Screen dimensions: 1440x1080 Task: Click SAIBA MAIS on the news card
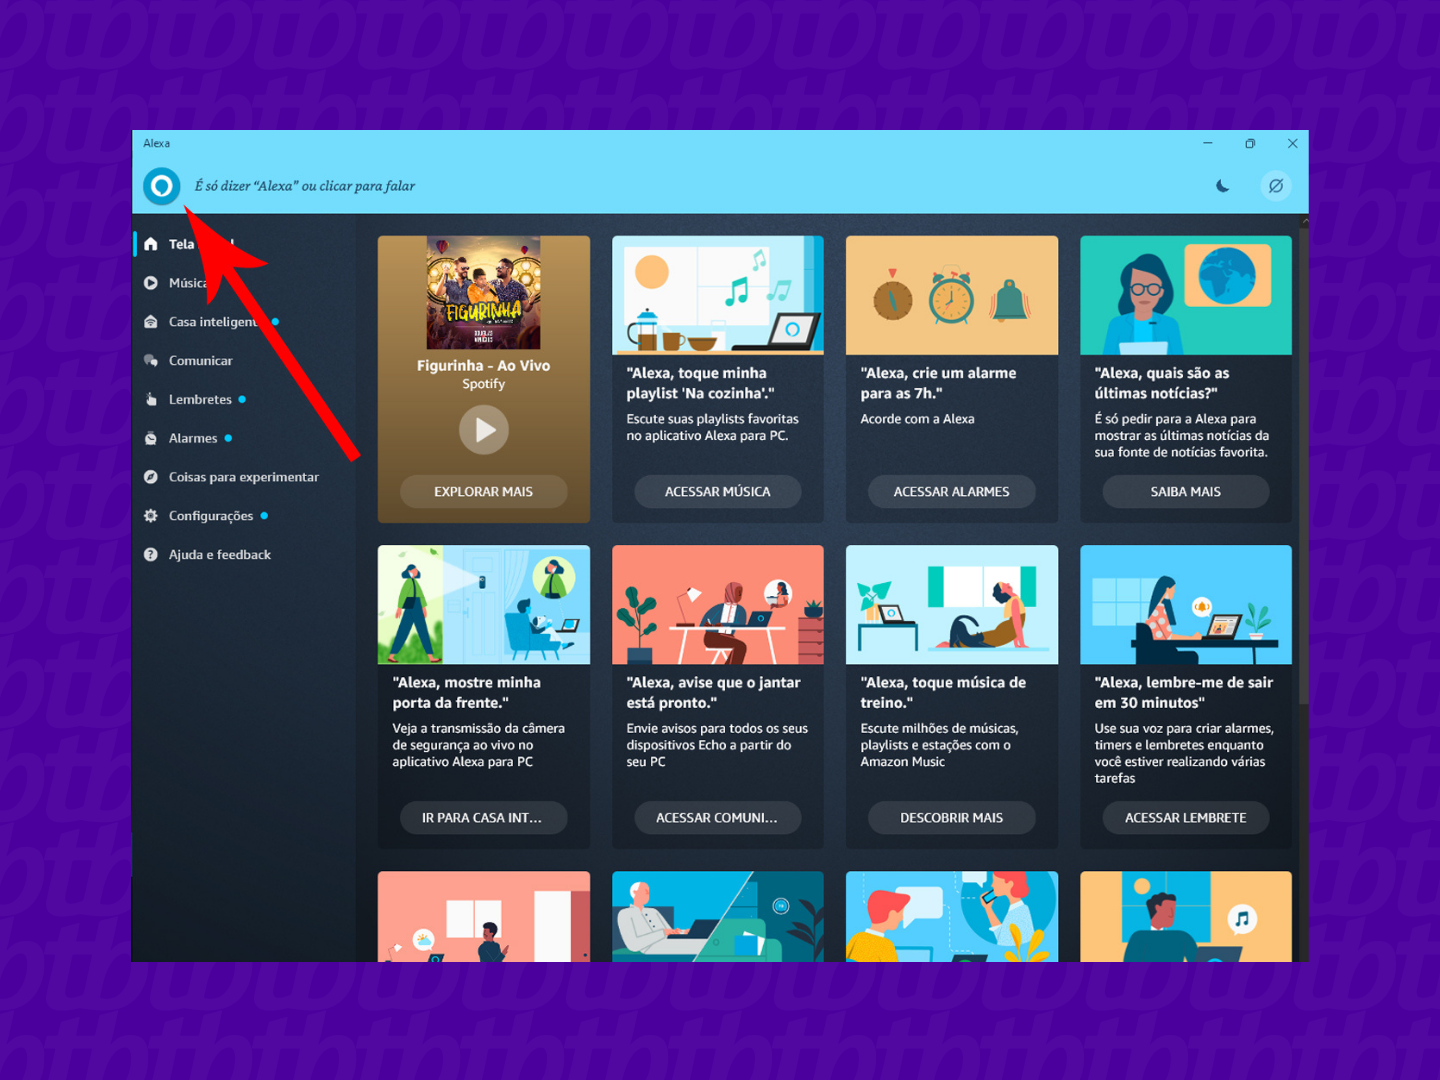pyautogui.click(x=1185, y=492)
